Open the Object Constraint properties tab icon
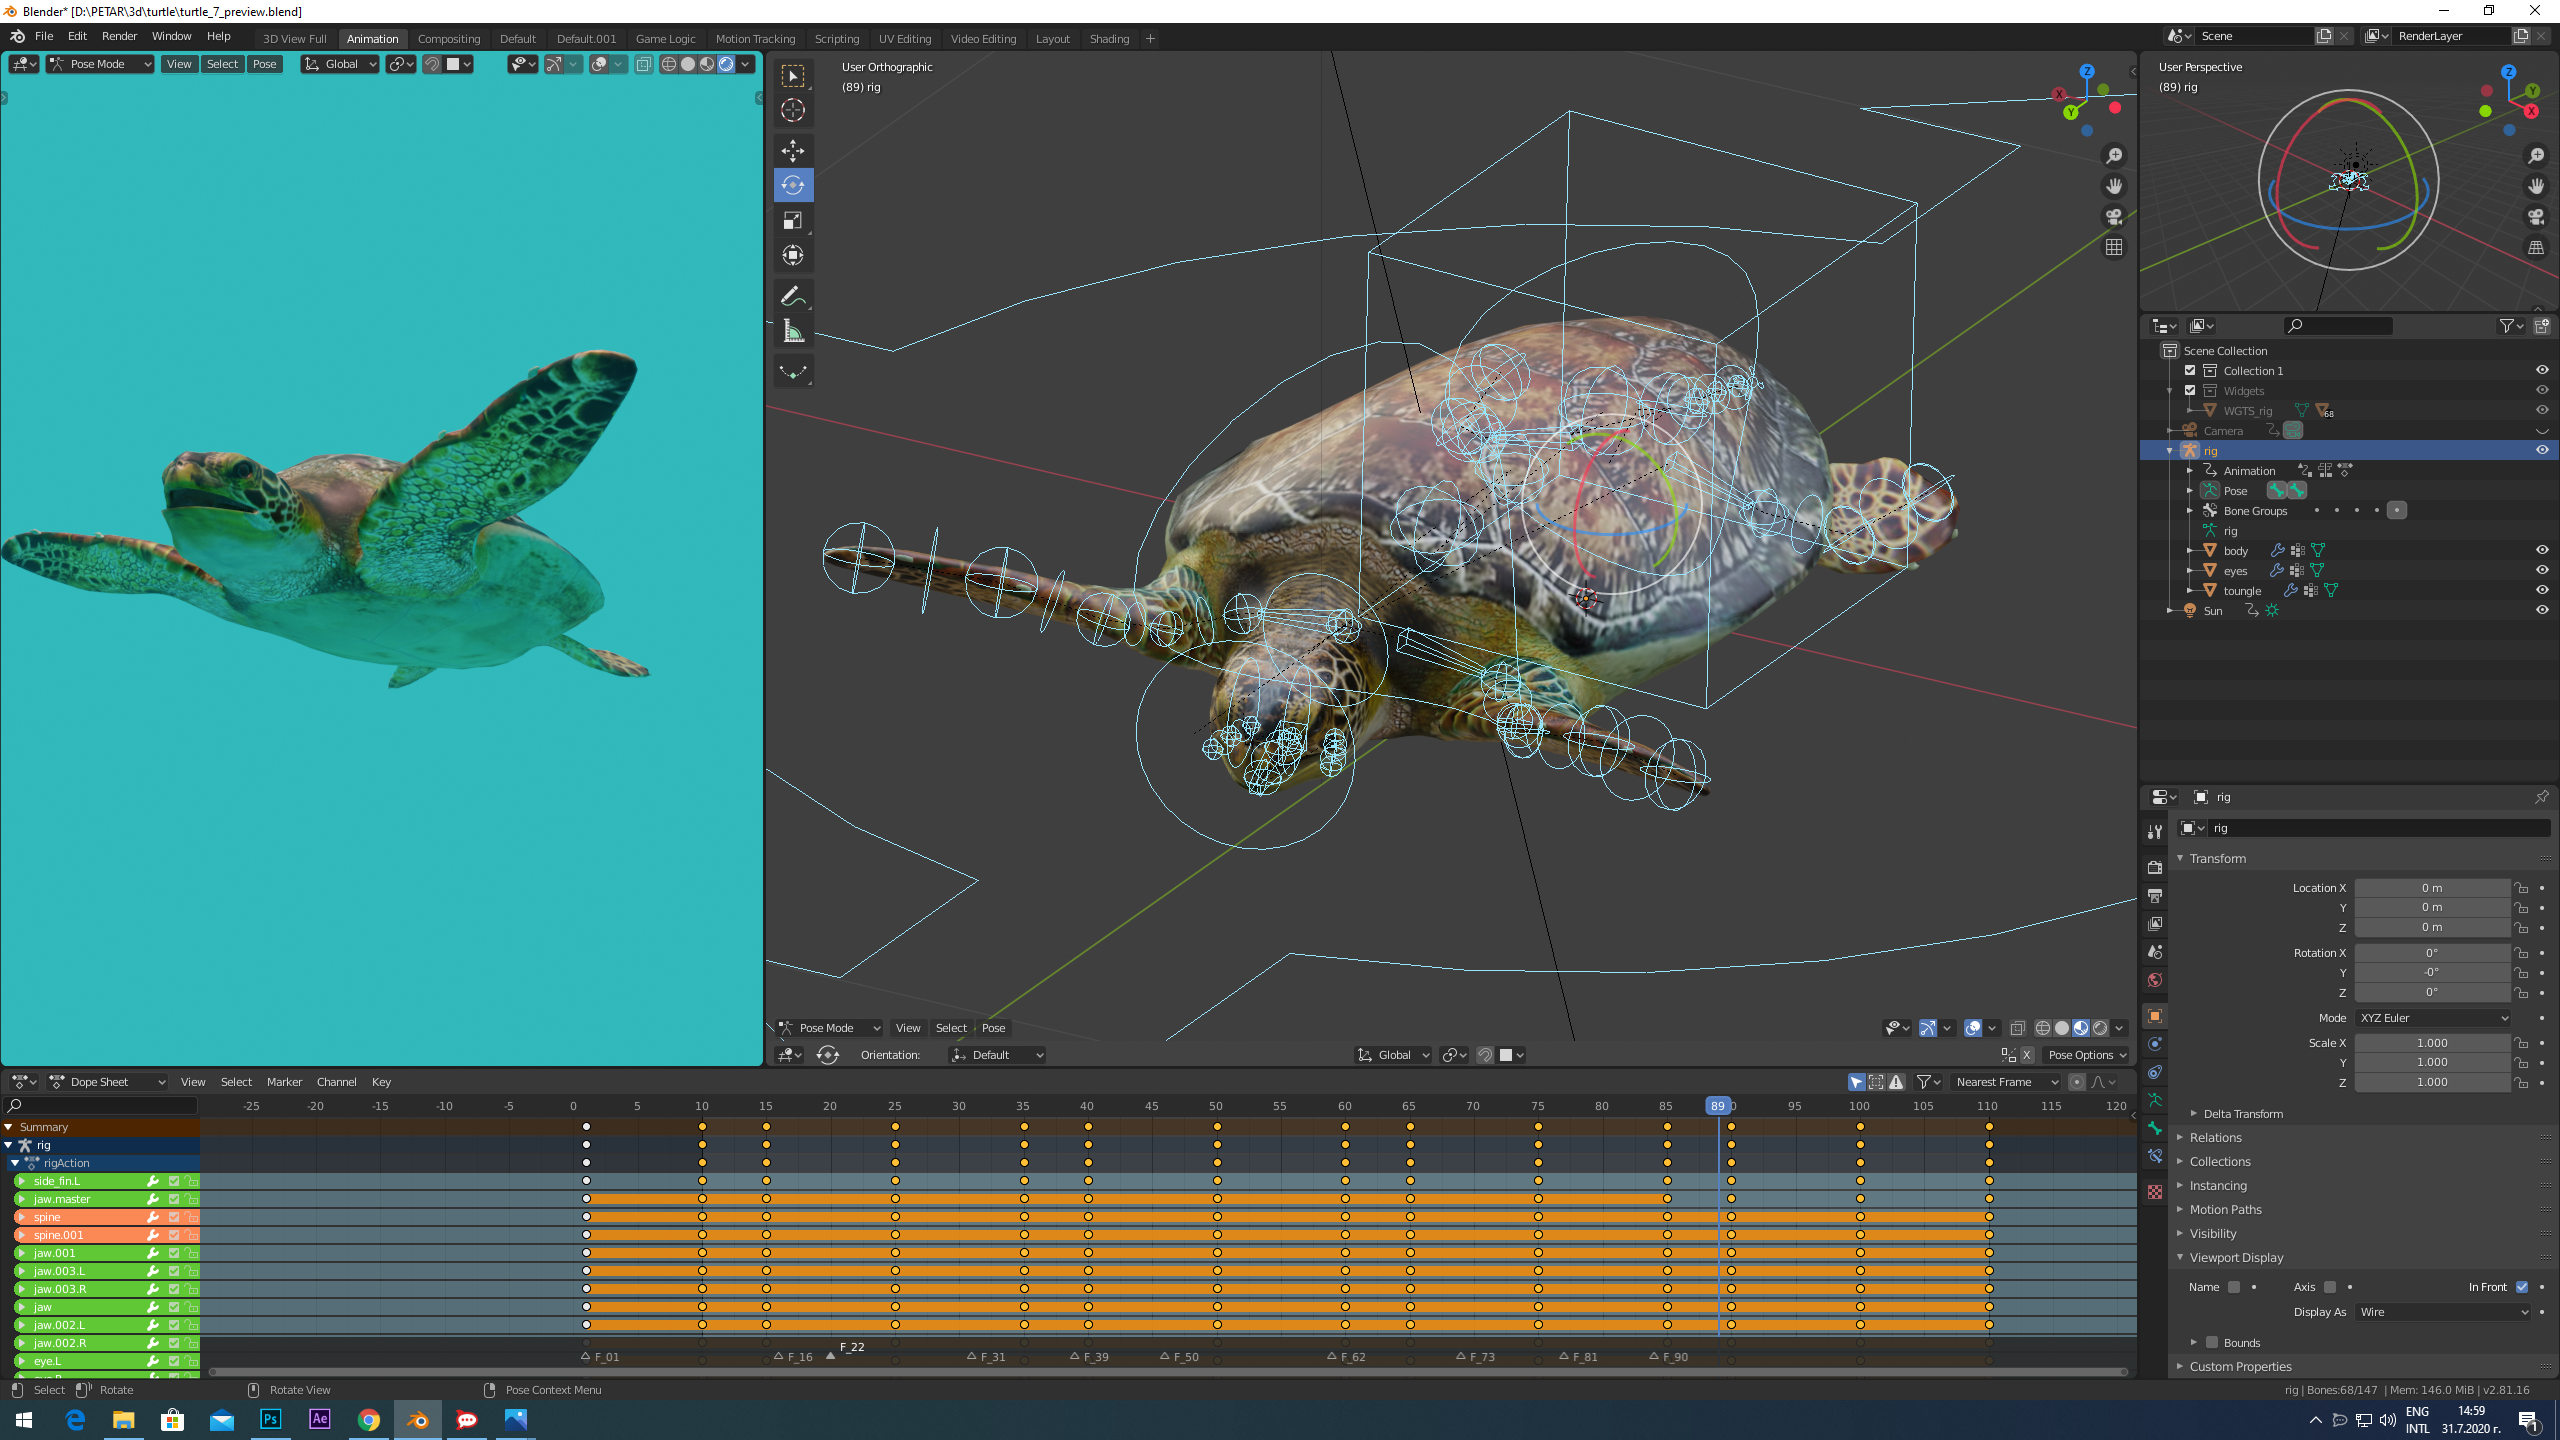This screenshot has width=2560, height=1440. tap(2155, 1072)
